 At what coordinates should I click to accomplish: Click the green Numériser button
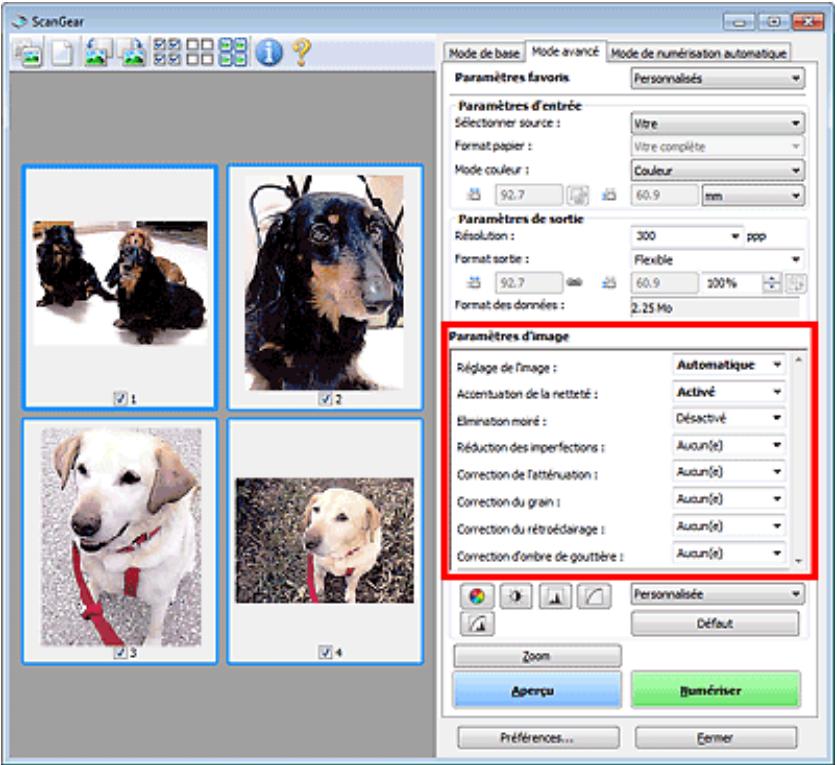[715, 690]
